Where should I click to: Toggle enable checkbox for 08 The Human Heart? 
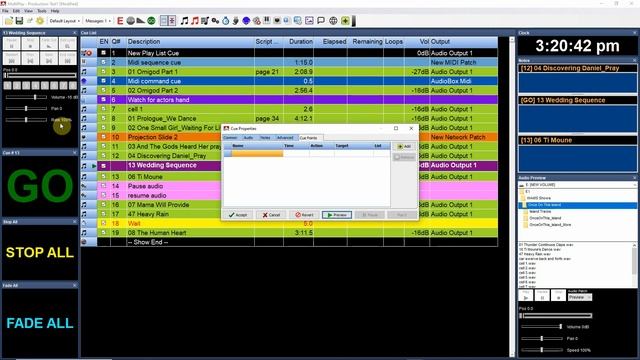coord(104,233)
